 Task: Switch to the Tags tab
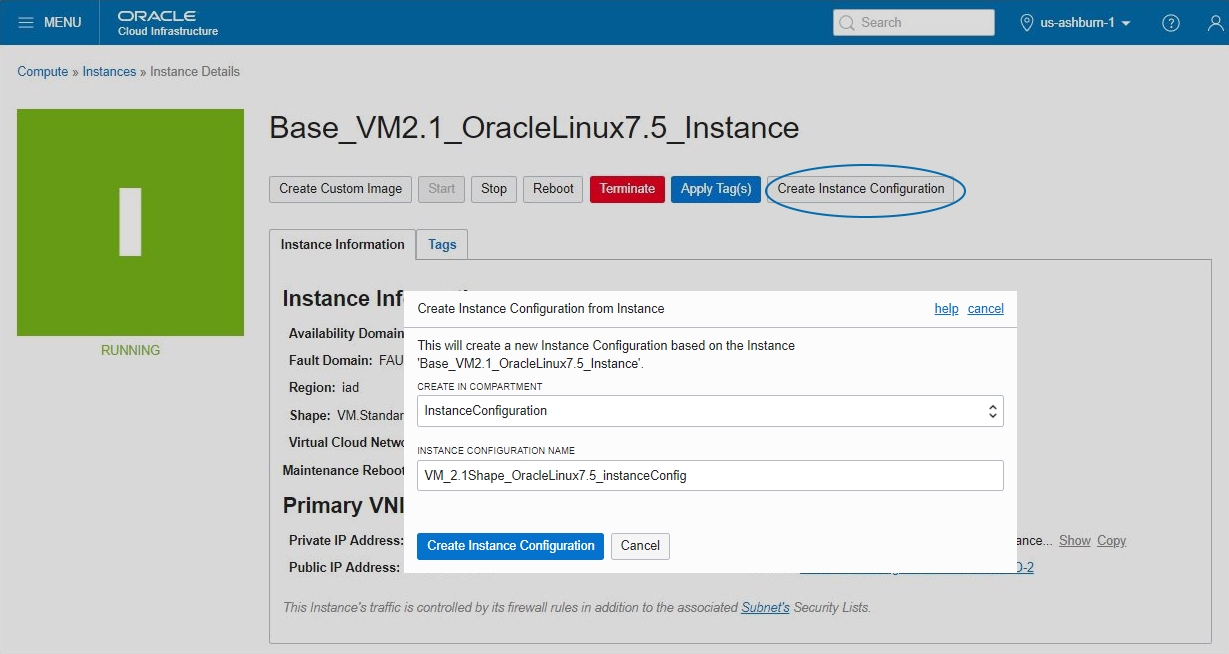pos(441,244)
